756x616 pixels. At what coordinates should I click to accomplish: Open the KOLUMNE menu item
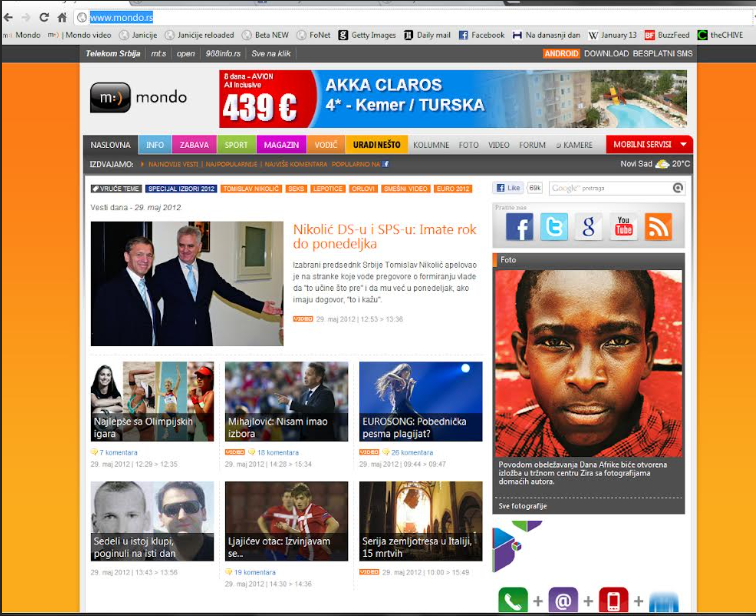431,145
